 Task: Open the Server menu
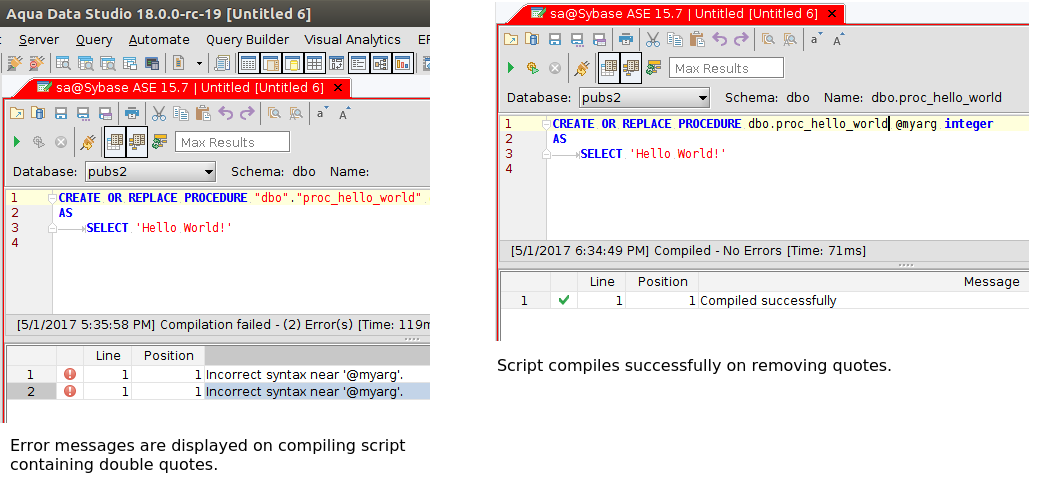coord(38,40)
